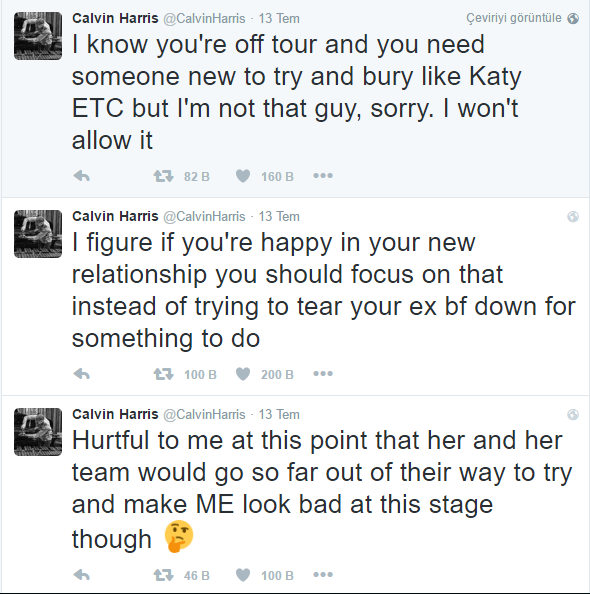
Task: Reply to the 'off tour' tweet
Action: [81, 176]
